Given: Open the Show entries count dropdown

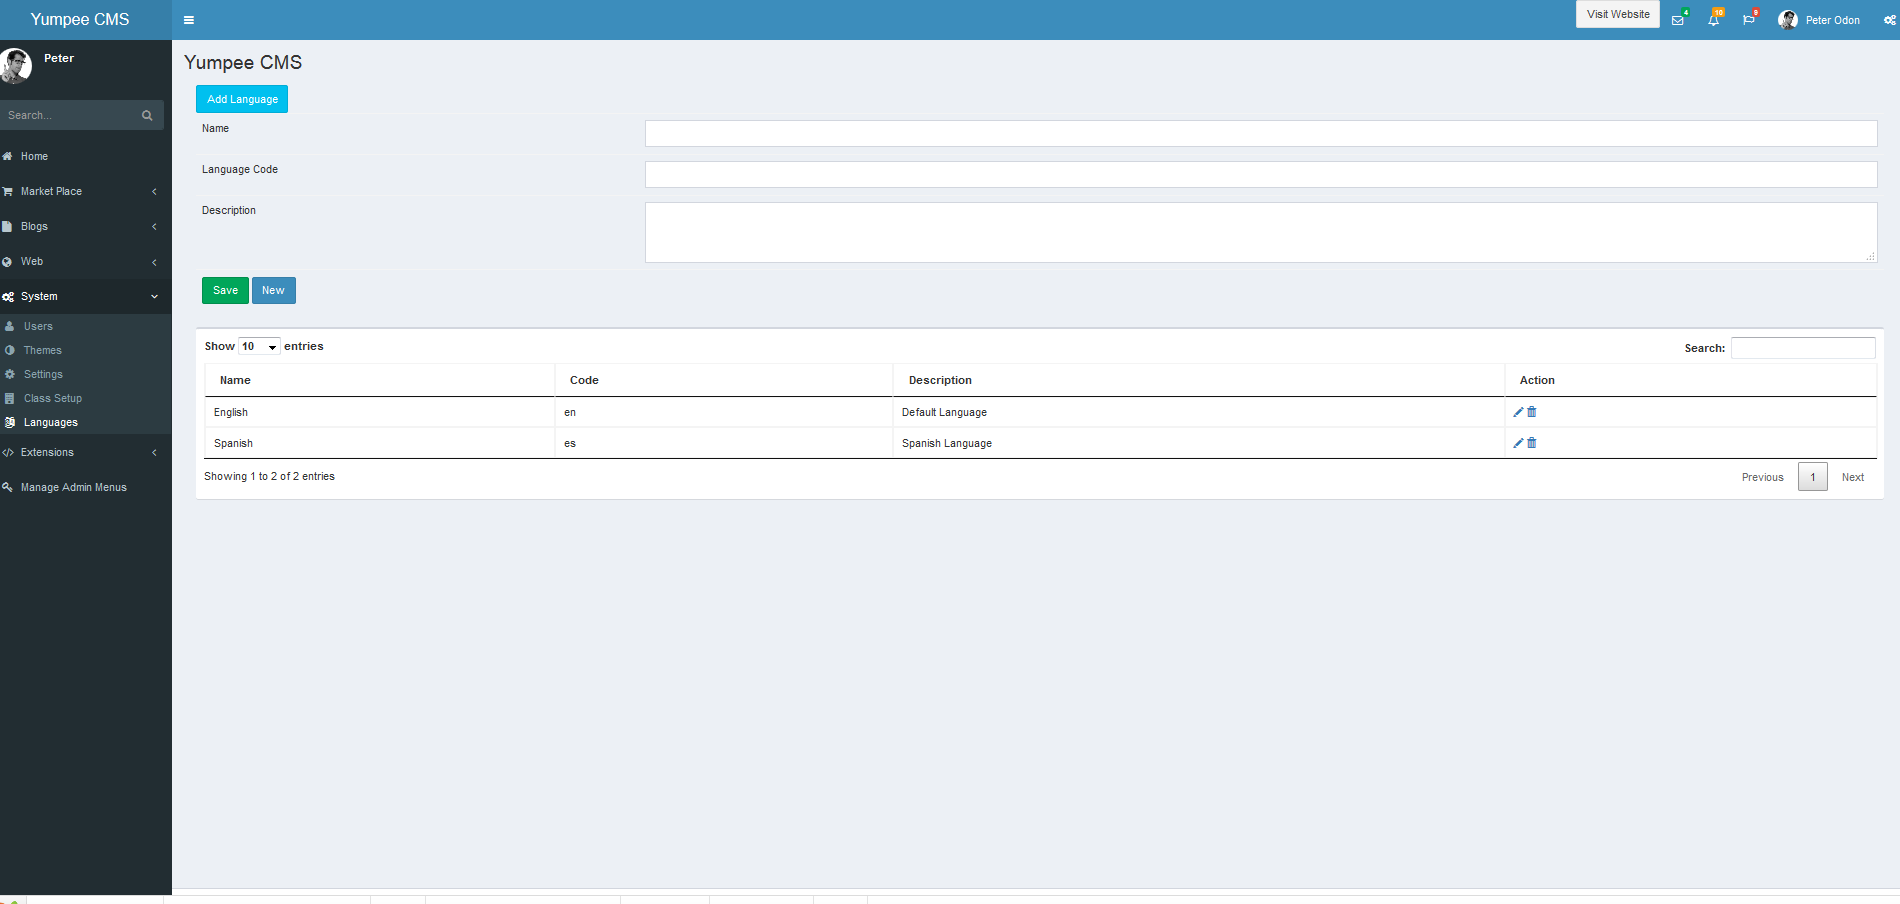Looking at the screenshot, I should (x=258, y=346).
